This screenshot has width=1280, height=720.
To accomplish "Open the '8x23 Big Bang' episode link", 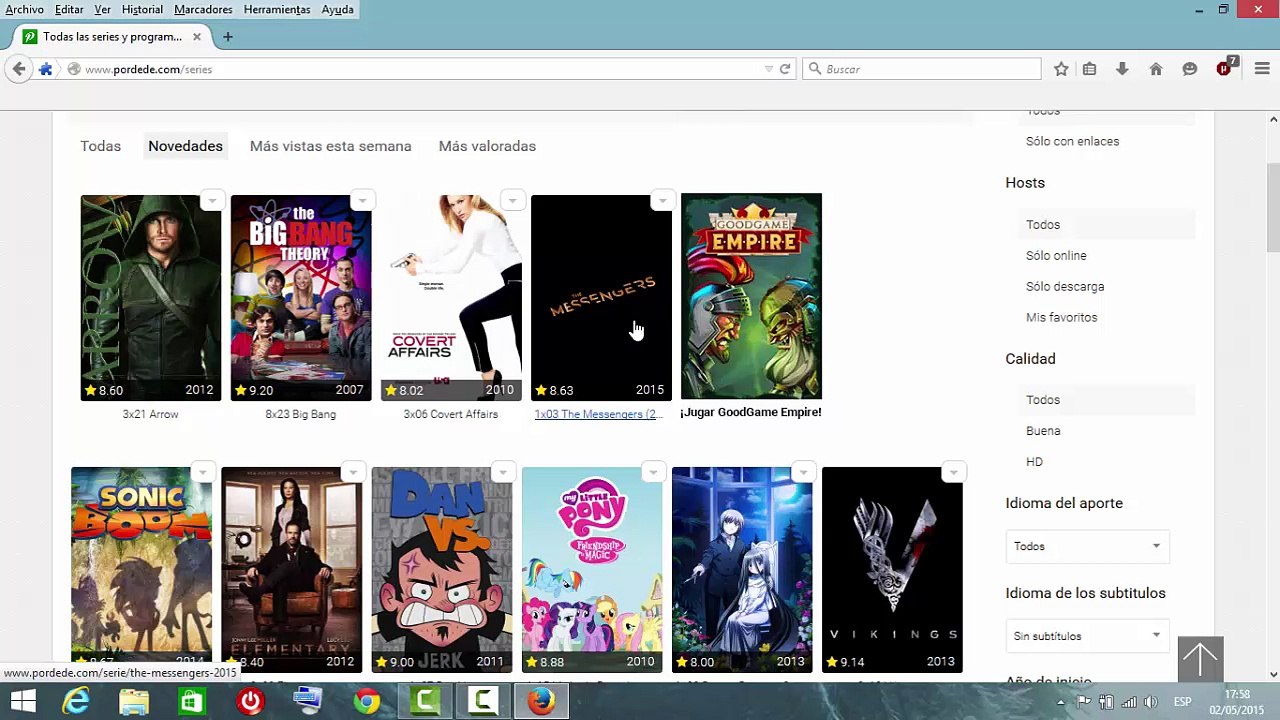I will (300, 414).
